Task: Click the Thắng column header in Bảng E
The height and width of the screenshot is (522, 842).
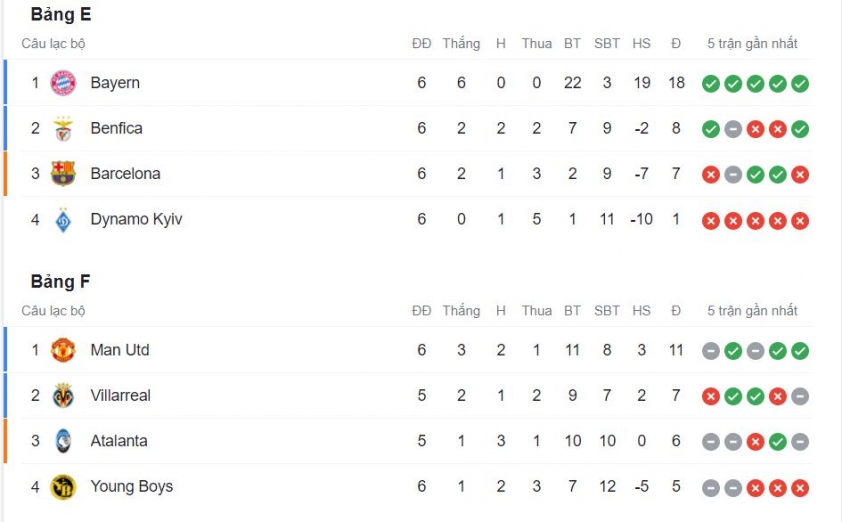Action: (461, 44)
